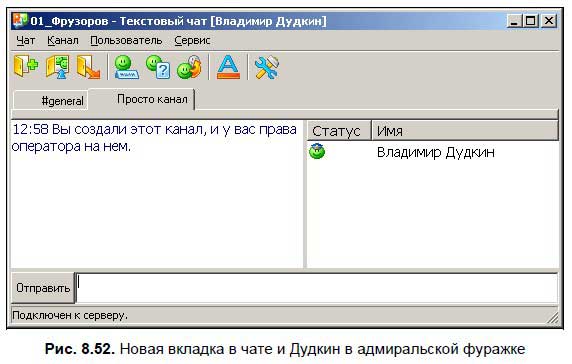572x364 pixels.
Task: Click the smiley with question mark icon
Action: [x=158, y=67]
